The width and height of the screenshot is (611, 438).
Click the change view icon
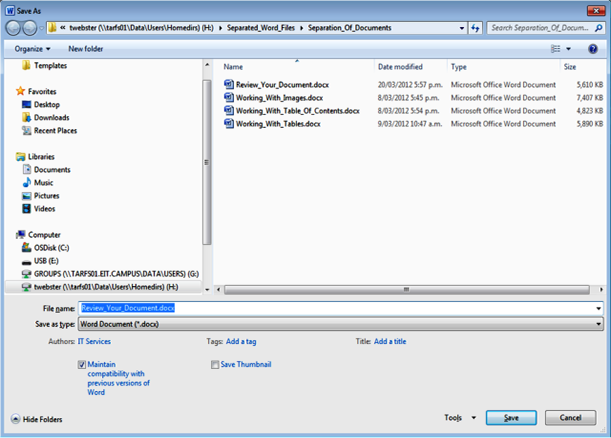pyautogui.click(x=555, y=49)
